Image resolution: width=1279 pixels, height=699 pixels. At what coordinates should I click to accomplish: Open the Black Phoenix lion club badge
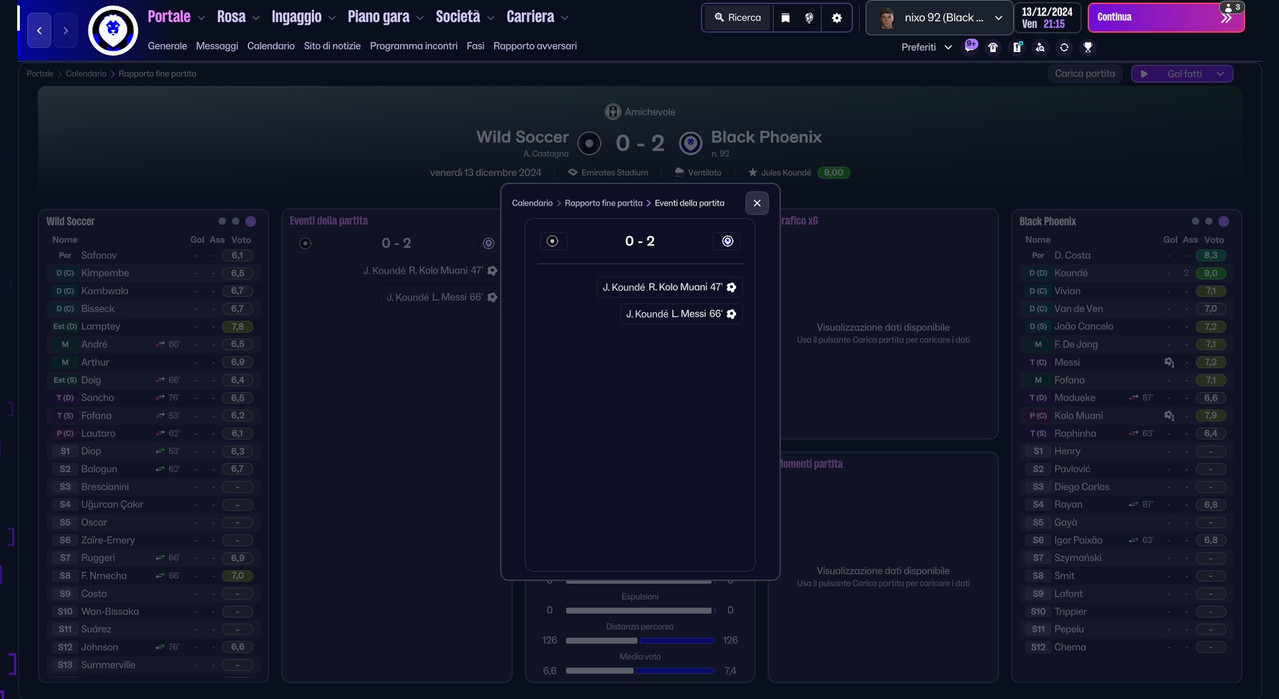113,30
